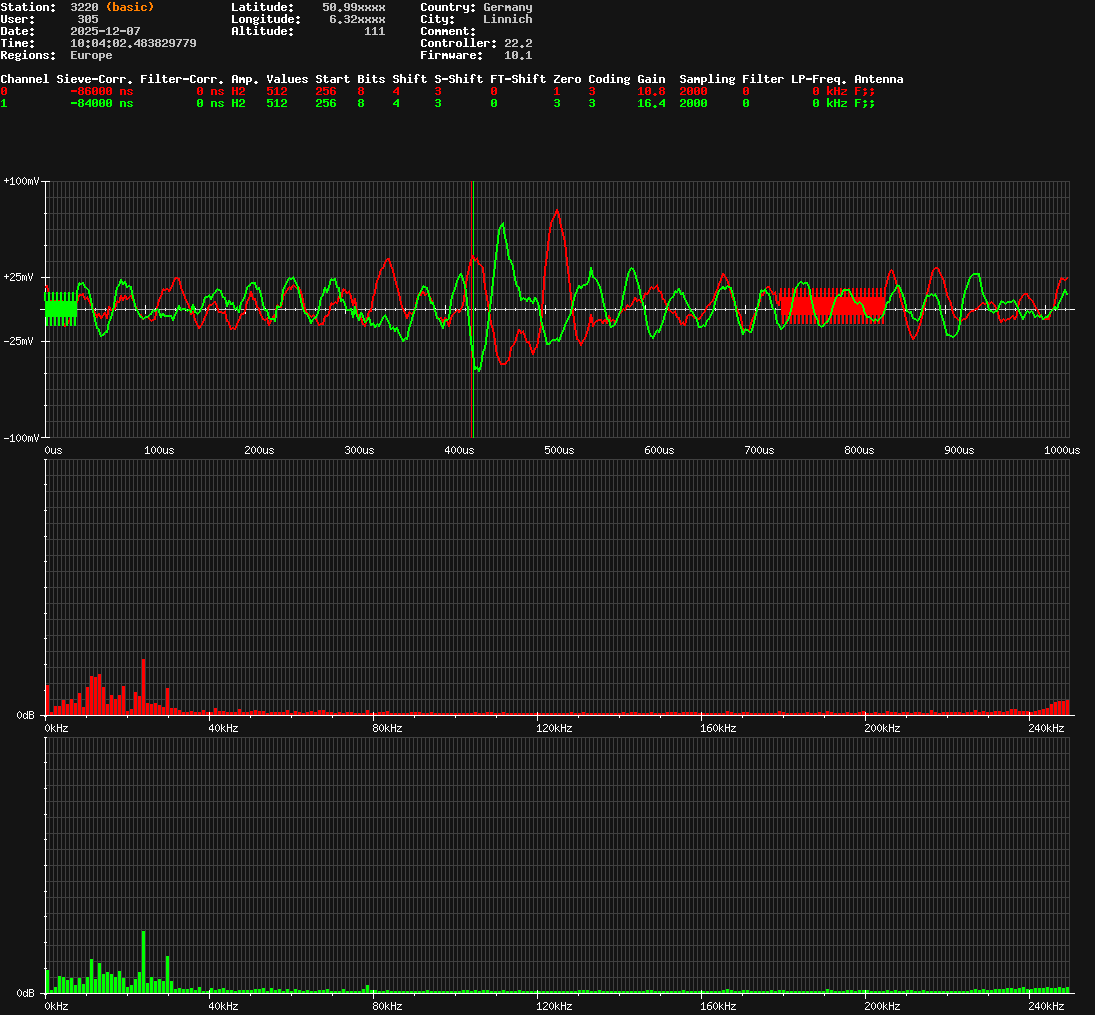Image resolution: width=1095 pixels, height=1015 pixels.
Task: Select channel 1 gain value 16.4
Action: (651, 103)
